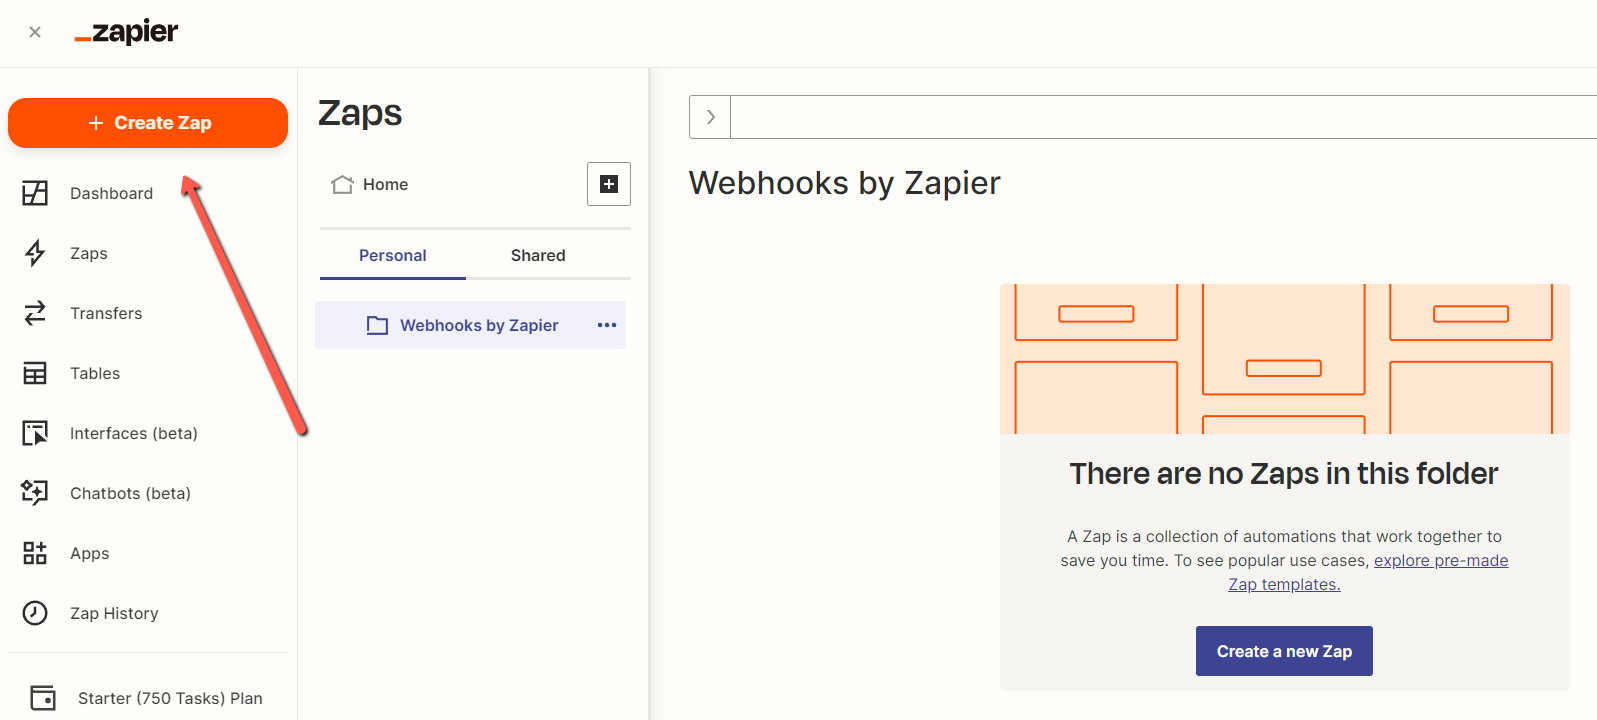Click the Create a new Zap button
This screenshot has width=1597, height=720.
click(1284, 651)
